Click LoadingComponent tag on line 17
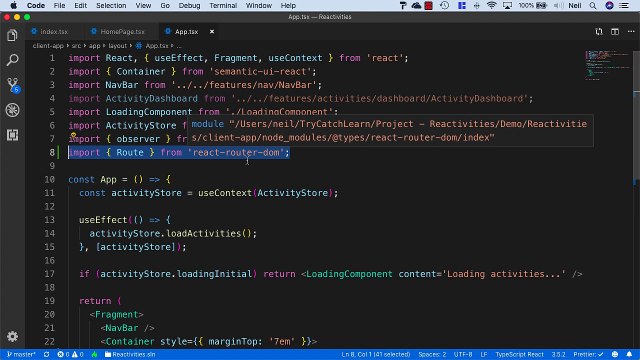 coord(349,274)
